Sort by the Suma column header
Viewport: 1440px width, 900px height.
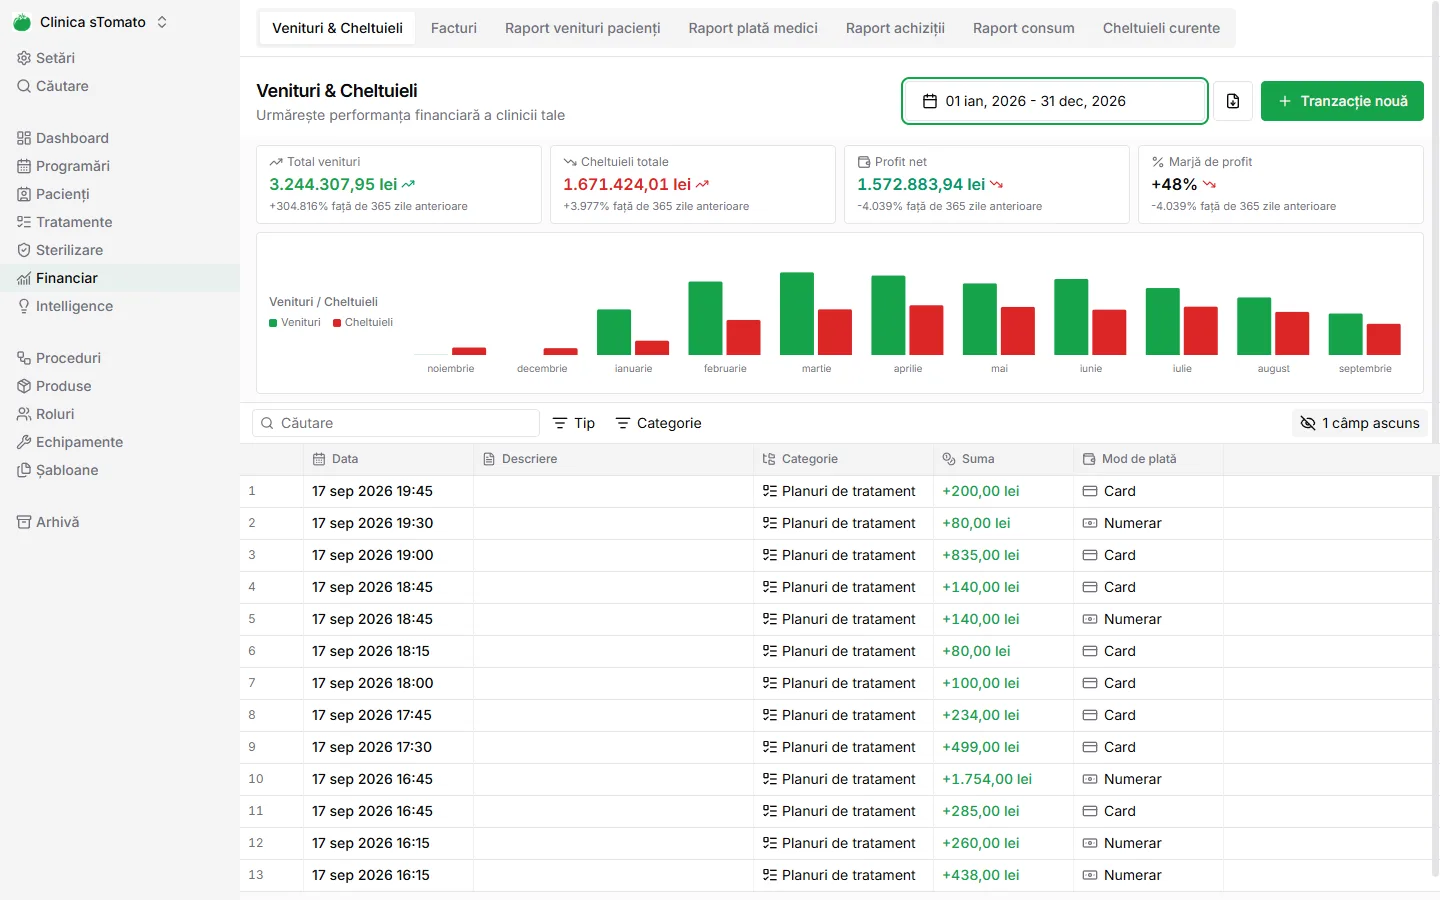tap(1003, 459)
